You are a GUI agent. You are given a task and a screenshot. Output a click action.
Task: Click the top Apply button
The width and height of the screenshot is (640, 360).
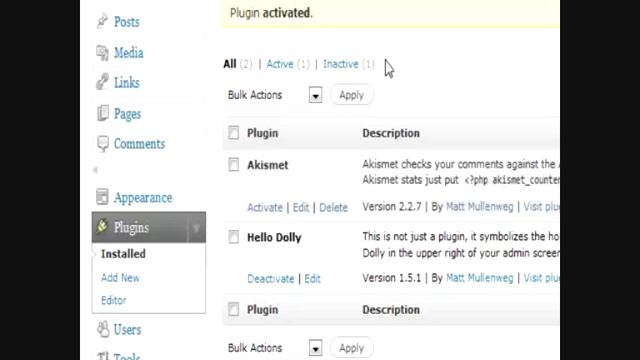(x=351, y=95)
